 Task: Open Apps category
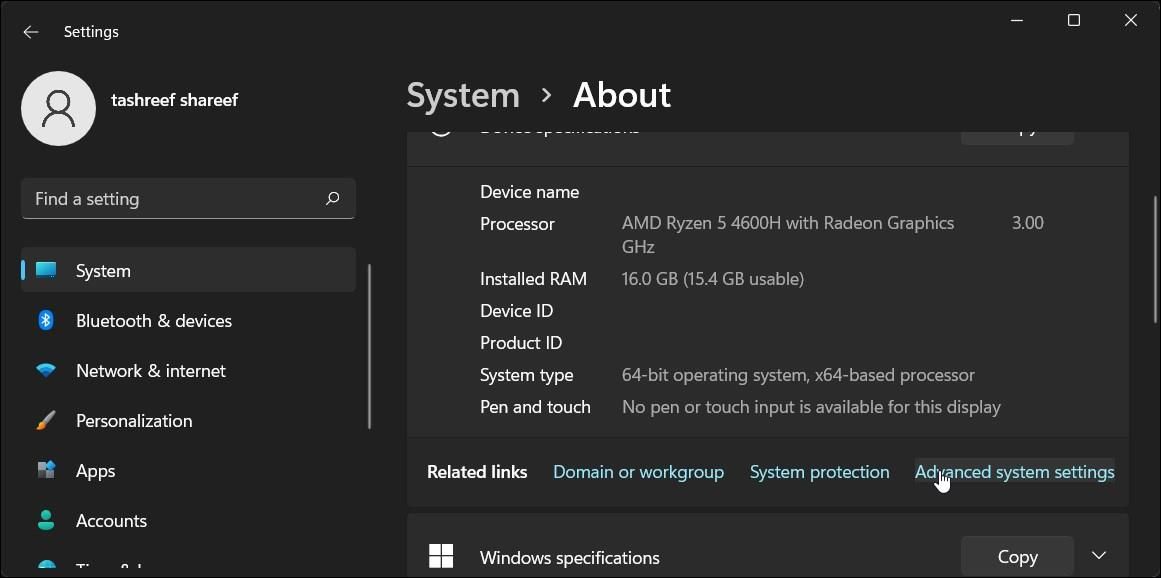[x=189, y=471]
